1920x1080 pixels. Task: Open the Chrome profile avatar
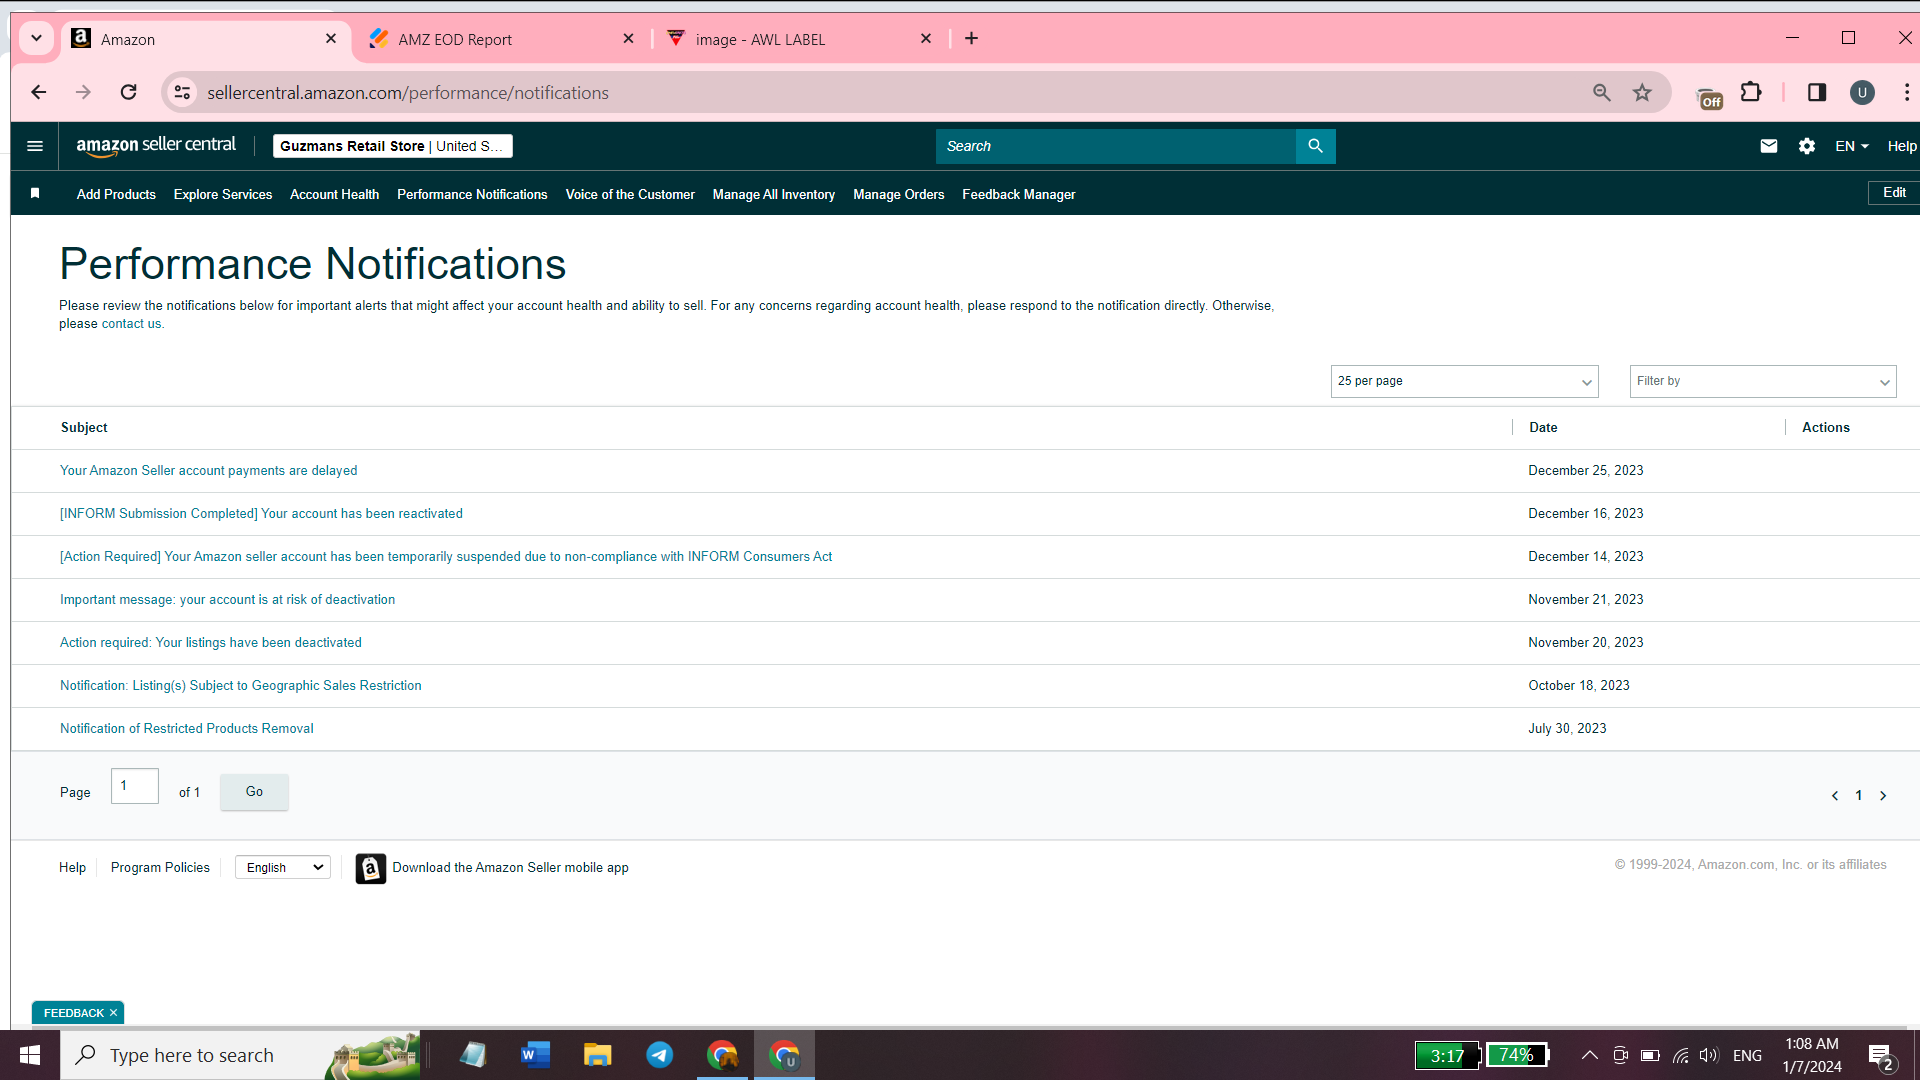point(1862,92)
